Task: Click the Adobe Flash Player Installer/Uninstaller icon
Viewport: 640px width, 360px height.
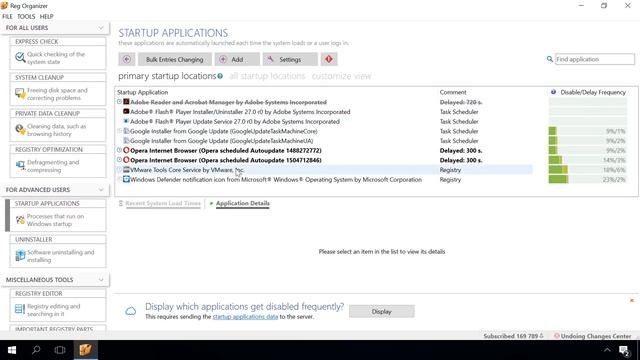Action: pyautogui.click(x=126, y=111)
